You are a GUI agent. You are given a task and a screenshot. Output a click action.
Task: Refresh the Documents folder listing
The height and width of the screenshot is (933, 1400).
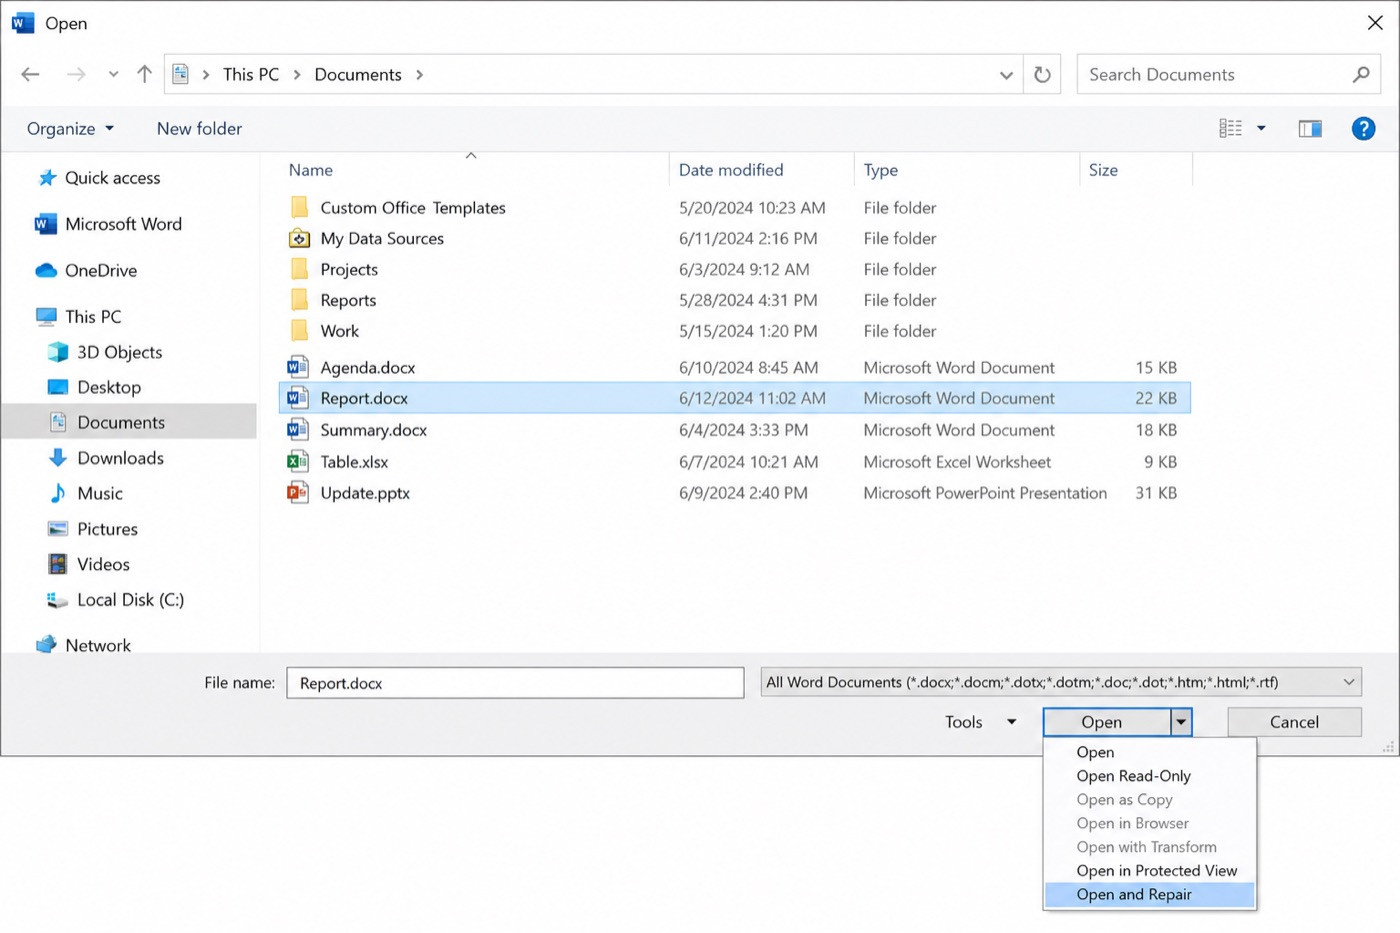[x=1042, y=74]
